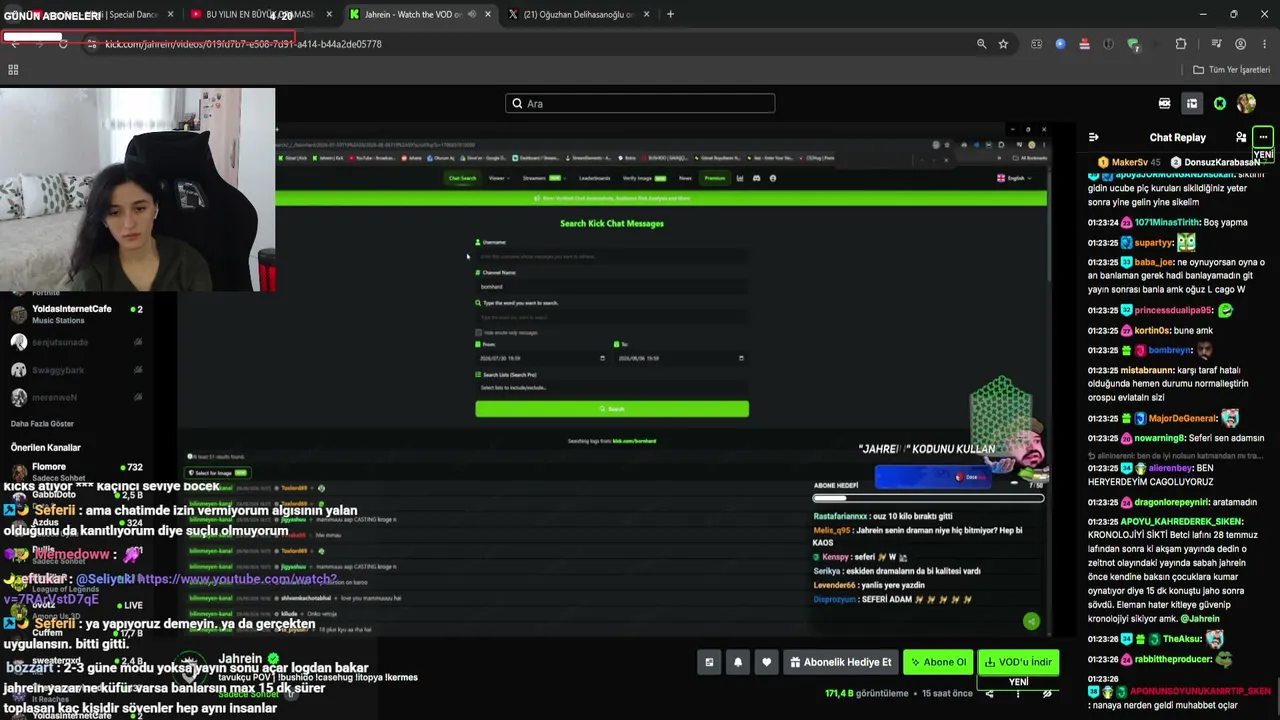Click the 171,4 B görüntüleme view count
The image size is (1280, 720).
(866, 693)
